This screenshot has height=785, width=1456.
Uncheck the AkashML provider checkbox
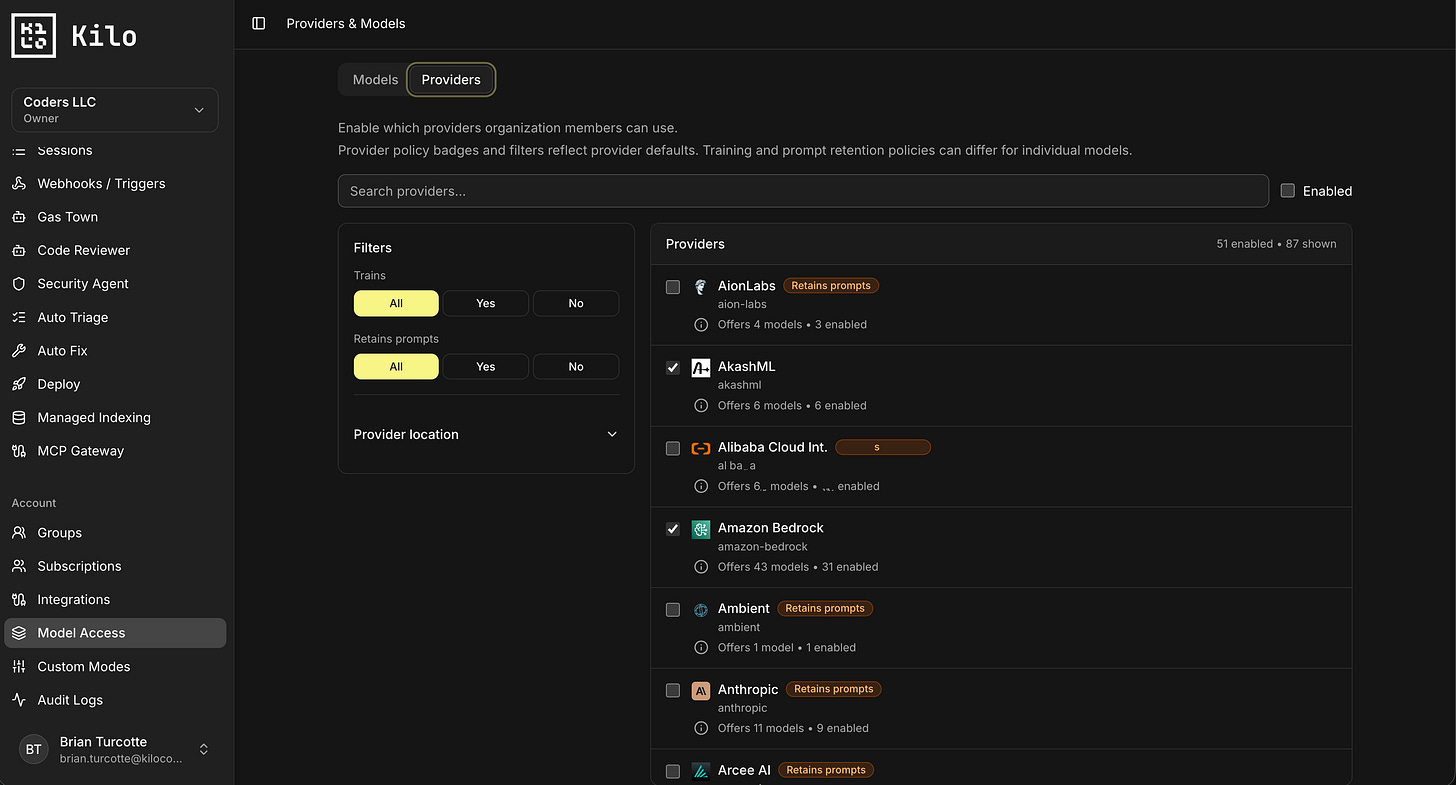click(673, 368)
